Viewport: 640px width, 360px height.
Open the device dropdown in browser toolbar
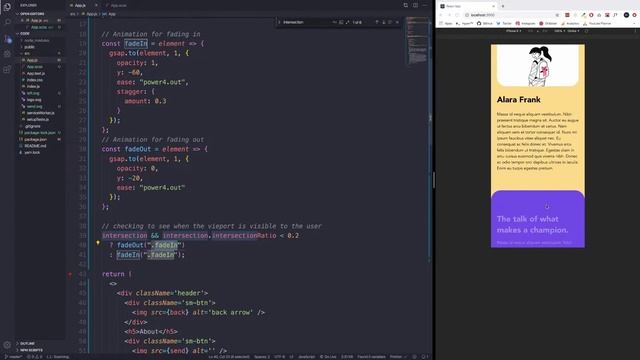(x=513, y=31)
